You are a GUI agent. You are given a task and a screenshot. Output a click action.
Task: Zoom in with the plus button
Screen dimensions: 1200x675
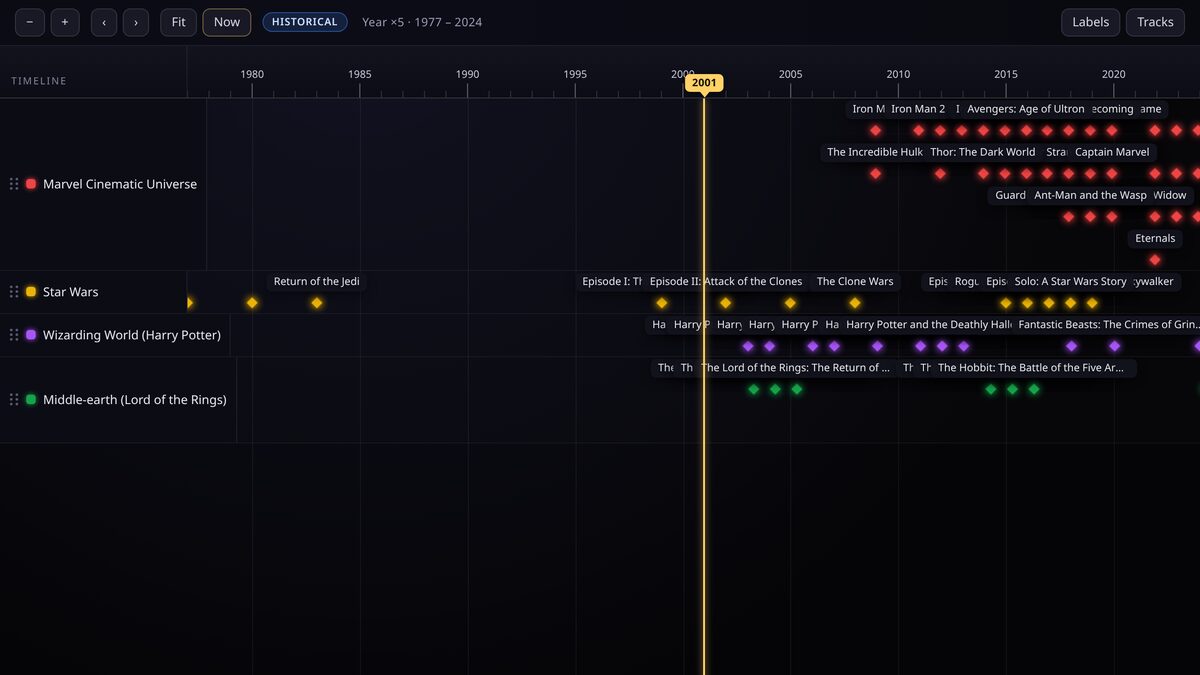[65, 22]
